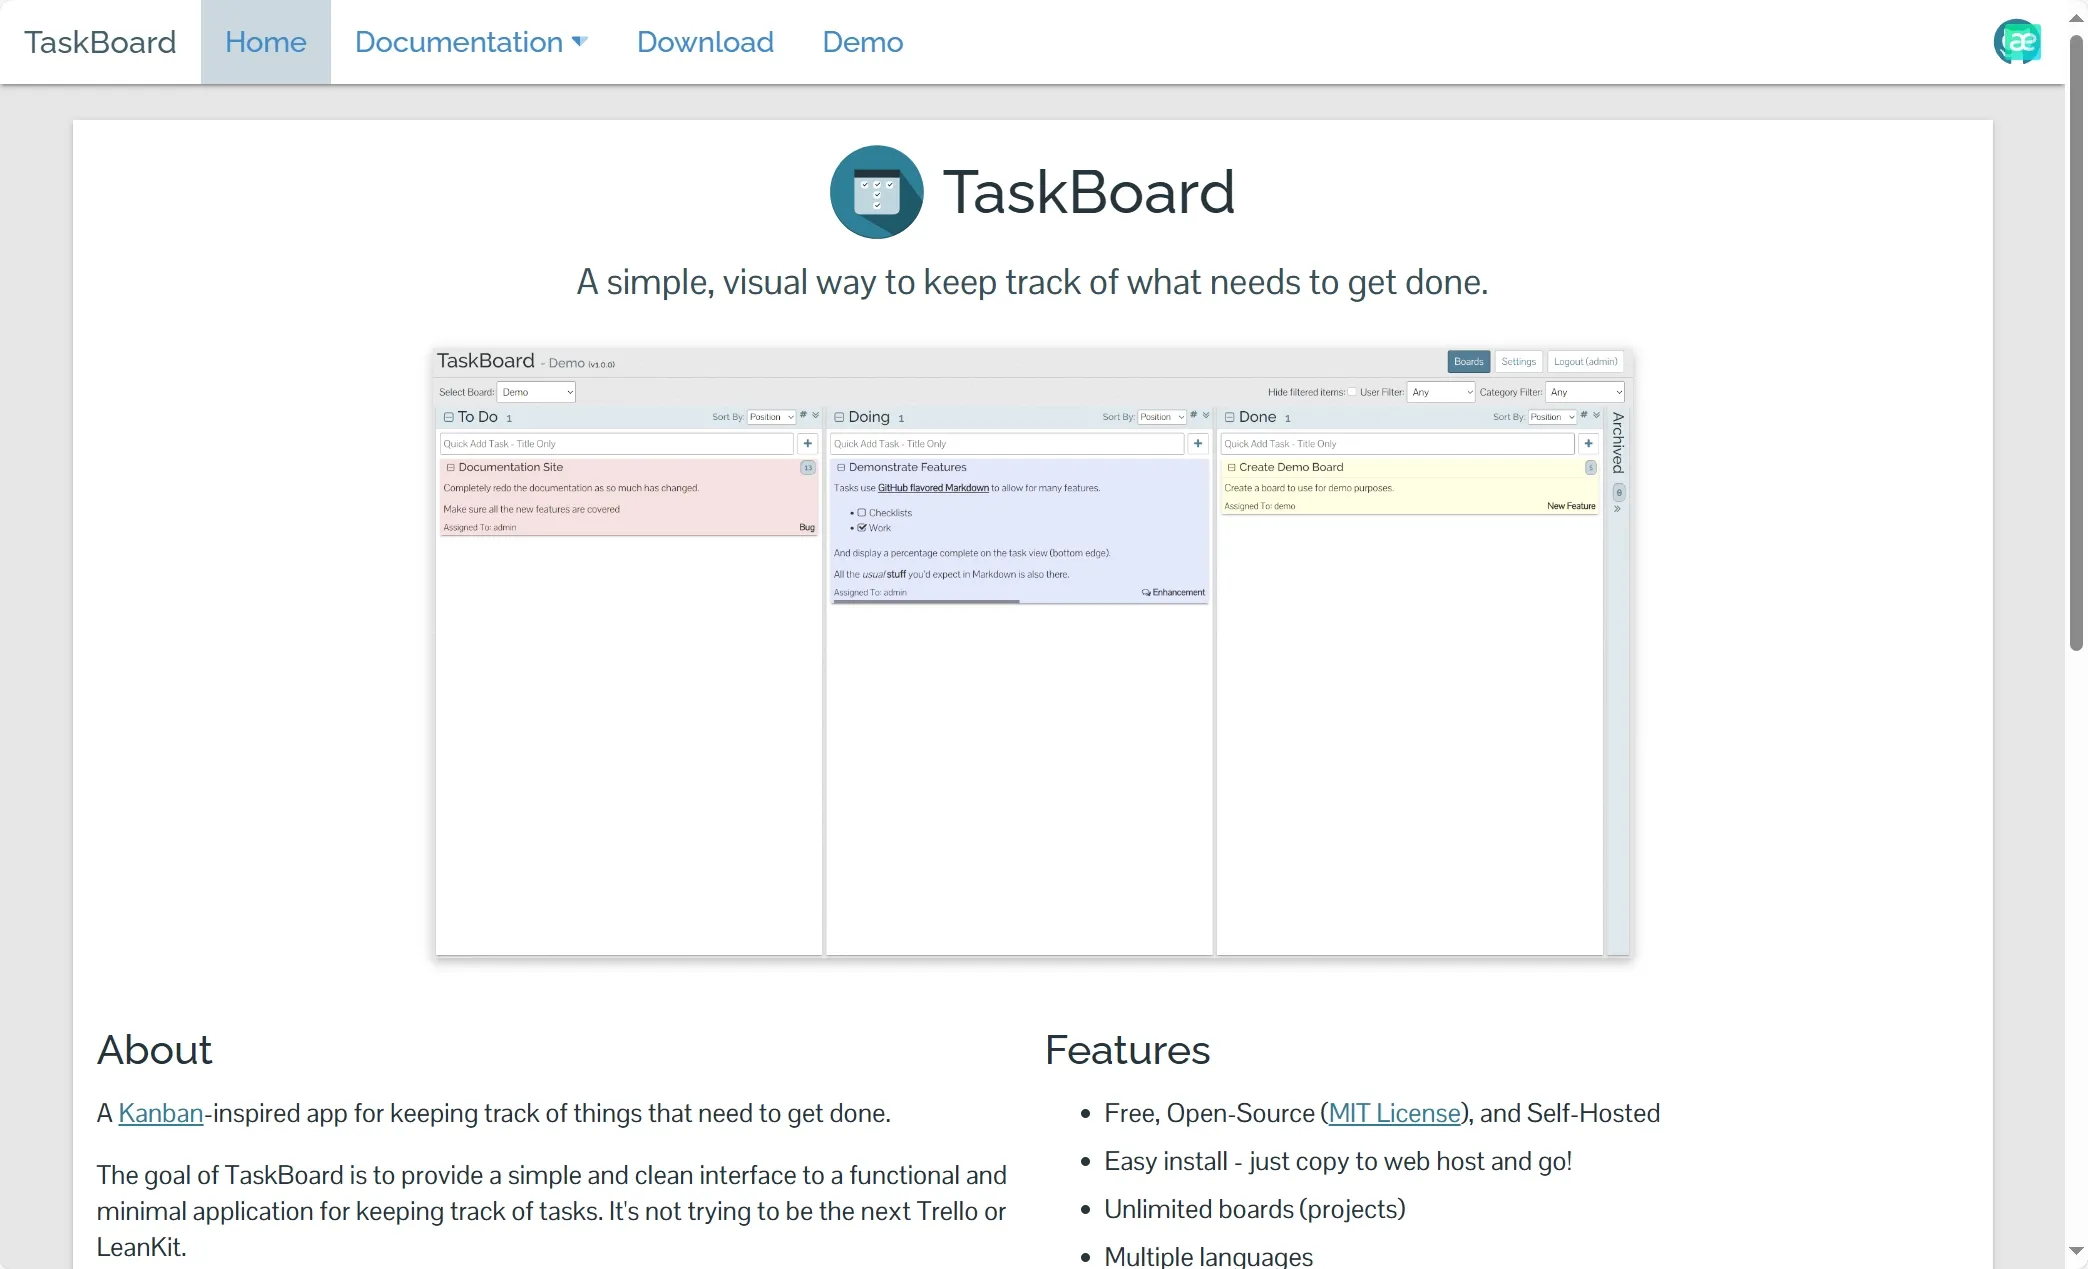Click the 13 points badge on Documentation Site
Screen dimensions: 2088x1269
click(808, 467)
